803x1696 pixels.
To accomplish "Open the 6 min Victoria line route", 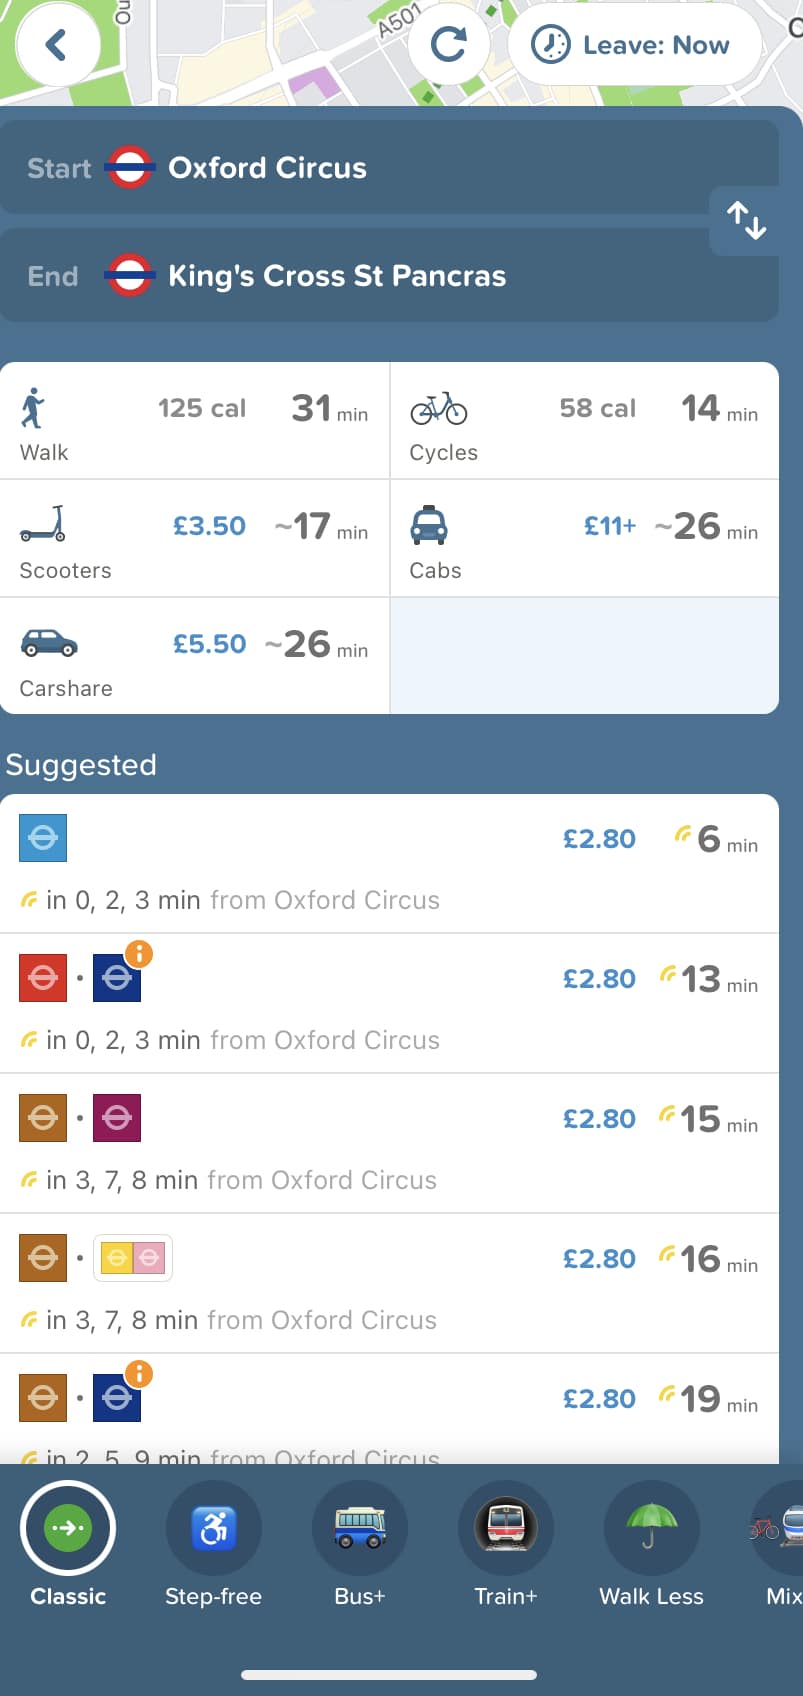I will click(x=389, y=864).
